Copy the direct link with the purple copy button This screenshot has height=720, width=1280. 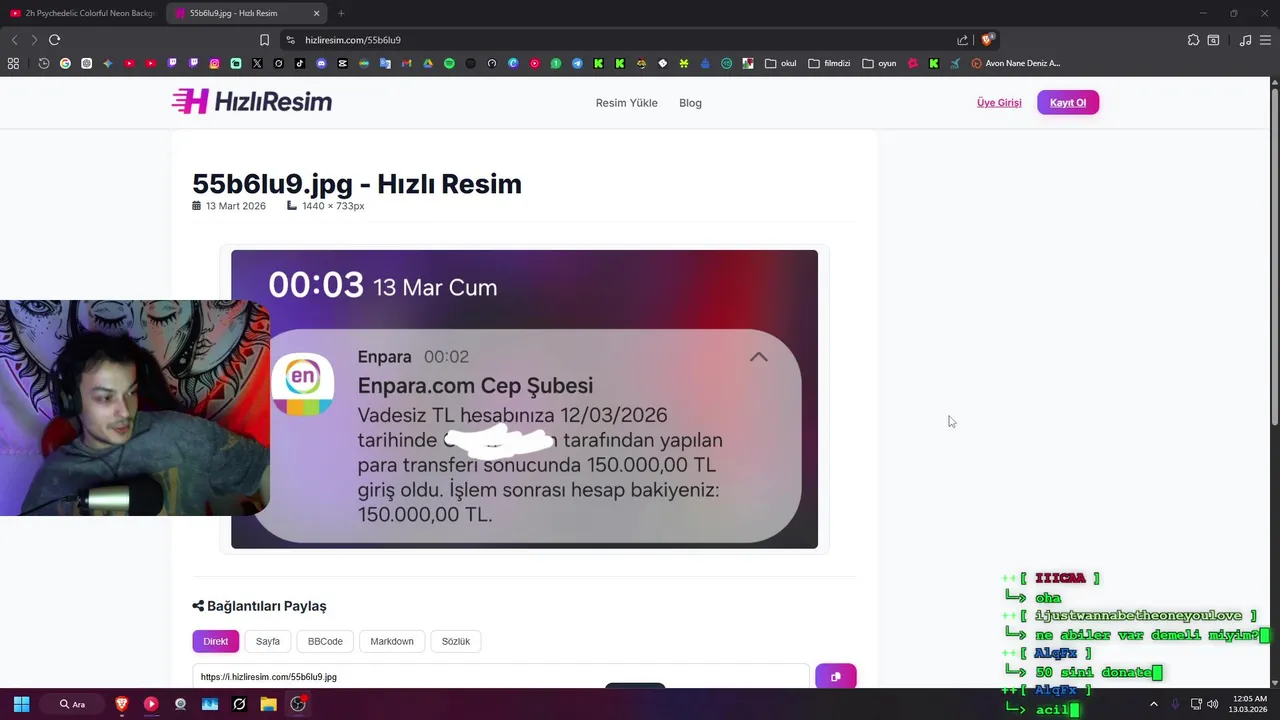836,676
